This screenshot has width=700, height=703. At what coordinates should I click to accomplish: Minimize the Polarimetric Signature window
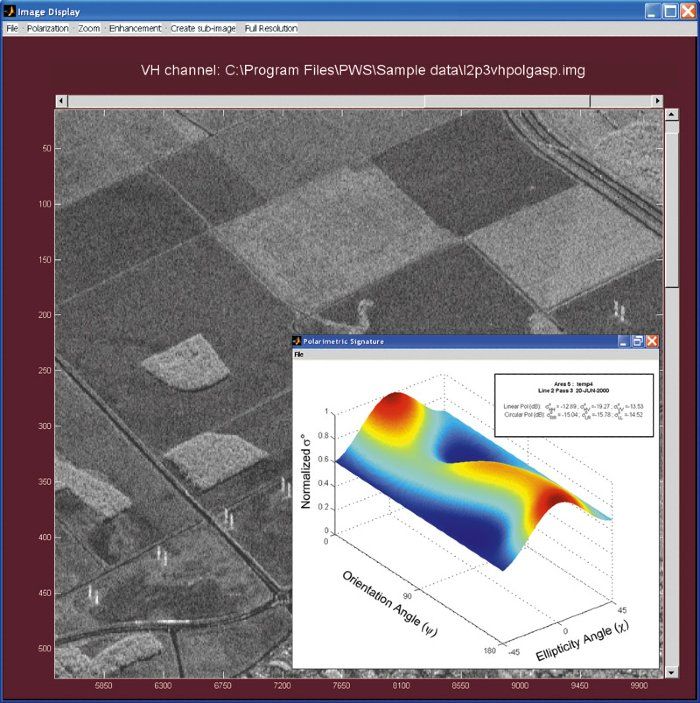623,341
